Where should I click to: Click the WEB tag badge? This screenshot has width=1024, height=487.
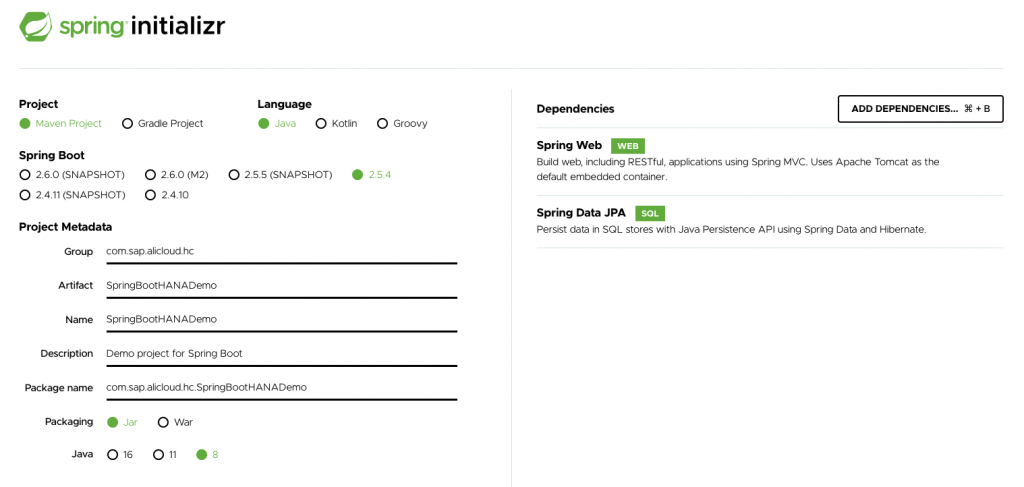pyautogui.click(x=628, y=146)
